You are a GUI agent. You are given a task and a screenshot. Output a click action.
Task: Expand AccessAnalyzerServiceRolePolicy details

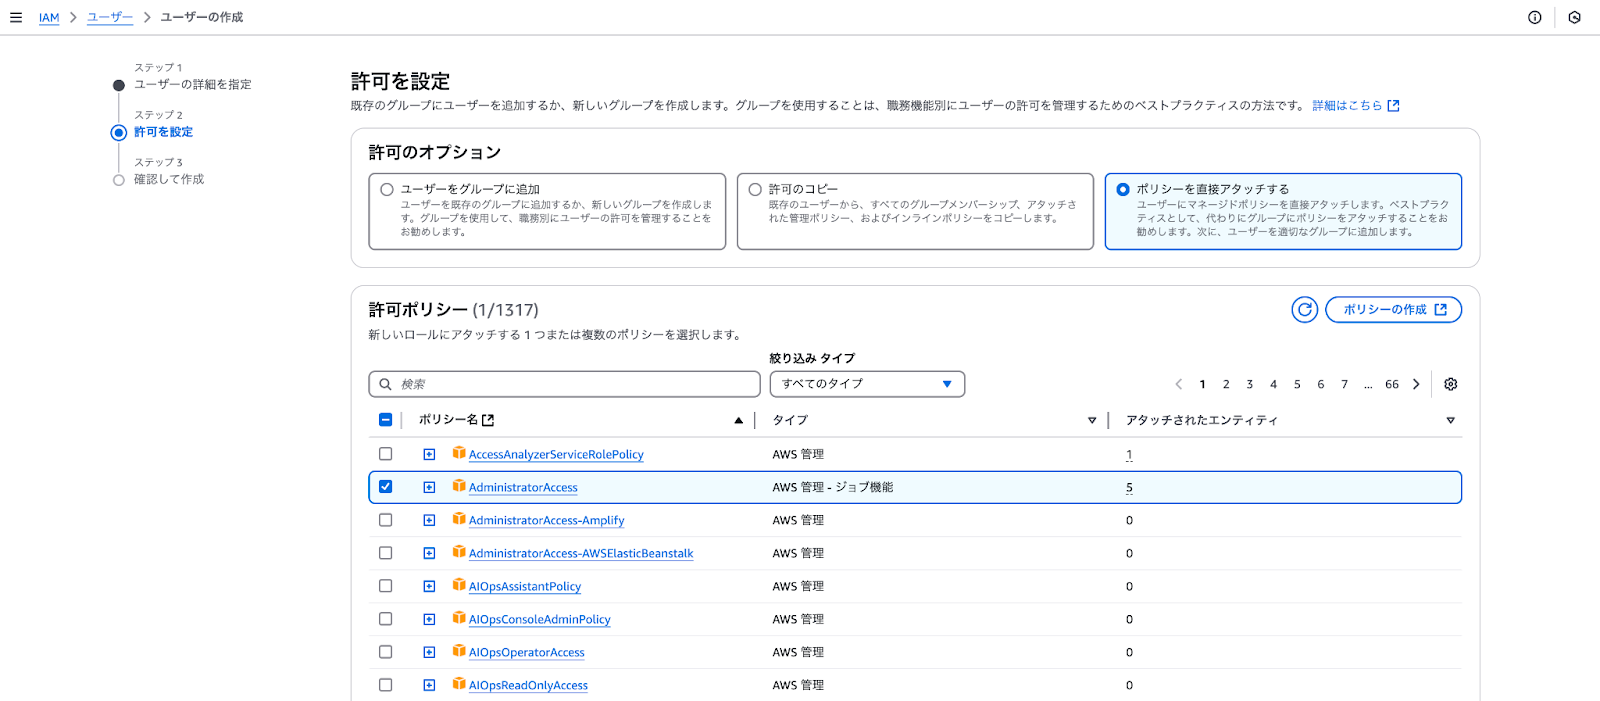tap(429, 454)
